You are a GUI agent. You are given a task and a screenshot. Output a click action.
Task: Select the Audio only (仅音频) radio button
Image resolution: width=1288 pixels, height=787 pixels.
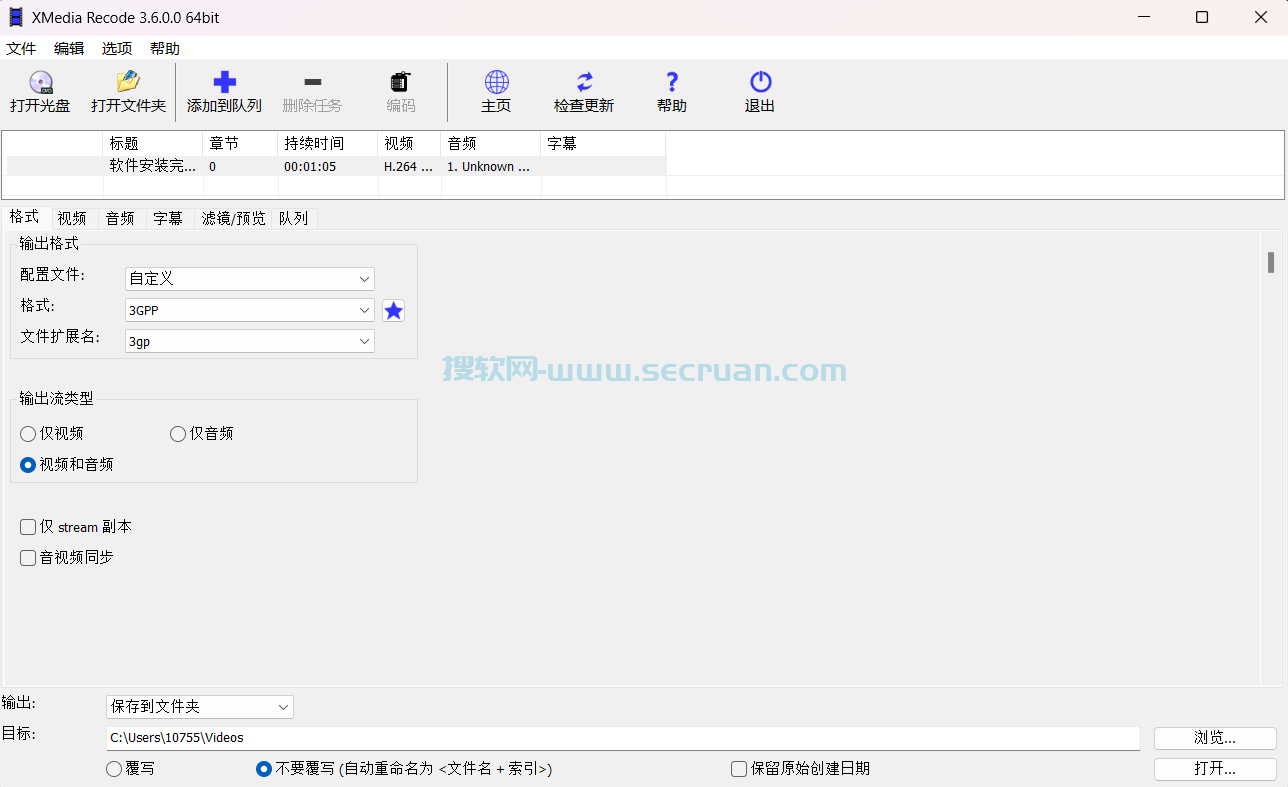178,434
